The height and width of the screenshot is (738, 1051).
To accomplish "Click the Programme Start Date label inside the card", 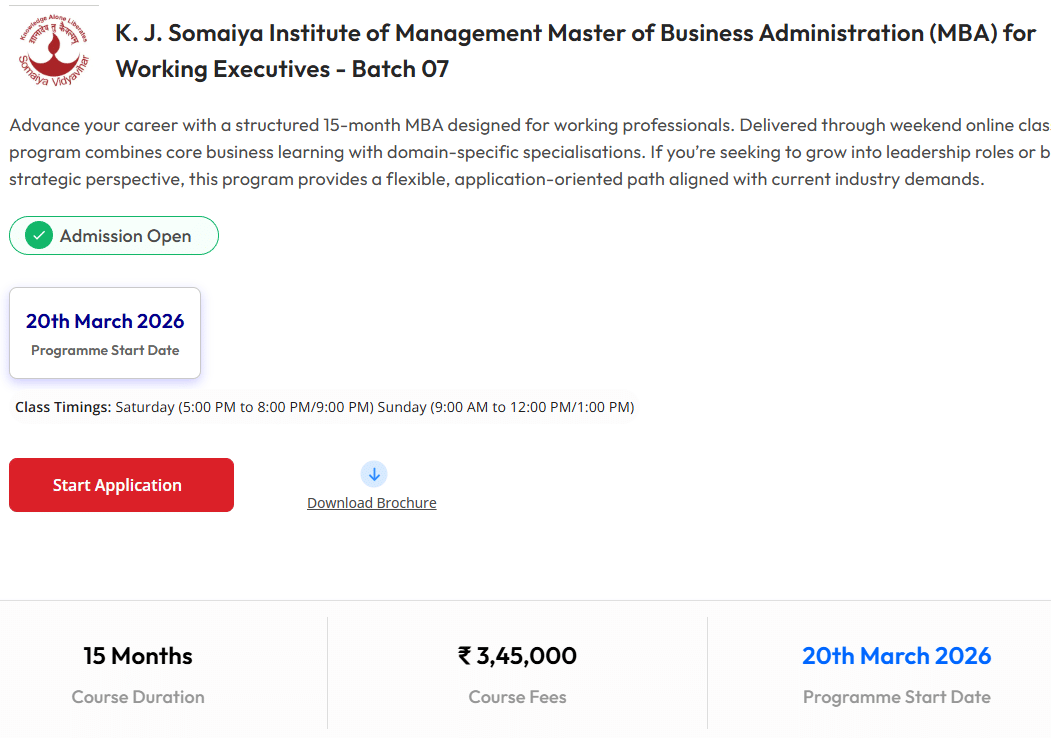I will point(105,351).
